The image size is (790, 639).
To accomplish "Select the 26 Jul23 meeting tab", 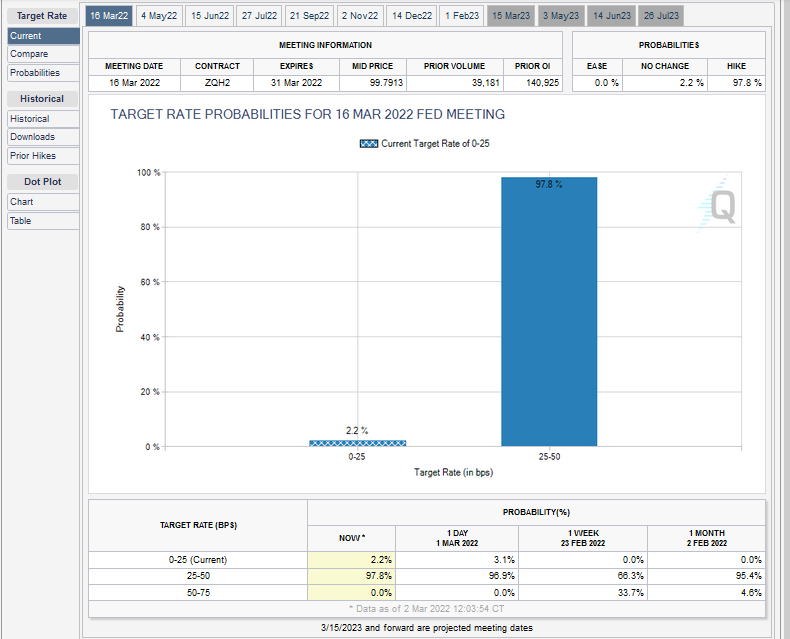I will click(x=661, y=16).
